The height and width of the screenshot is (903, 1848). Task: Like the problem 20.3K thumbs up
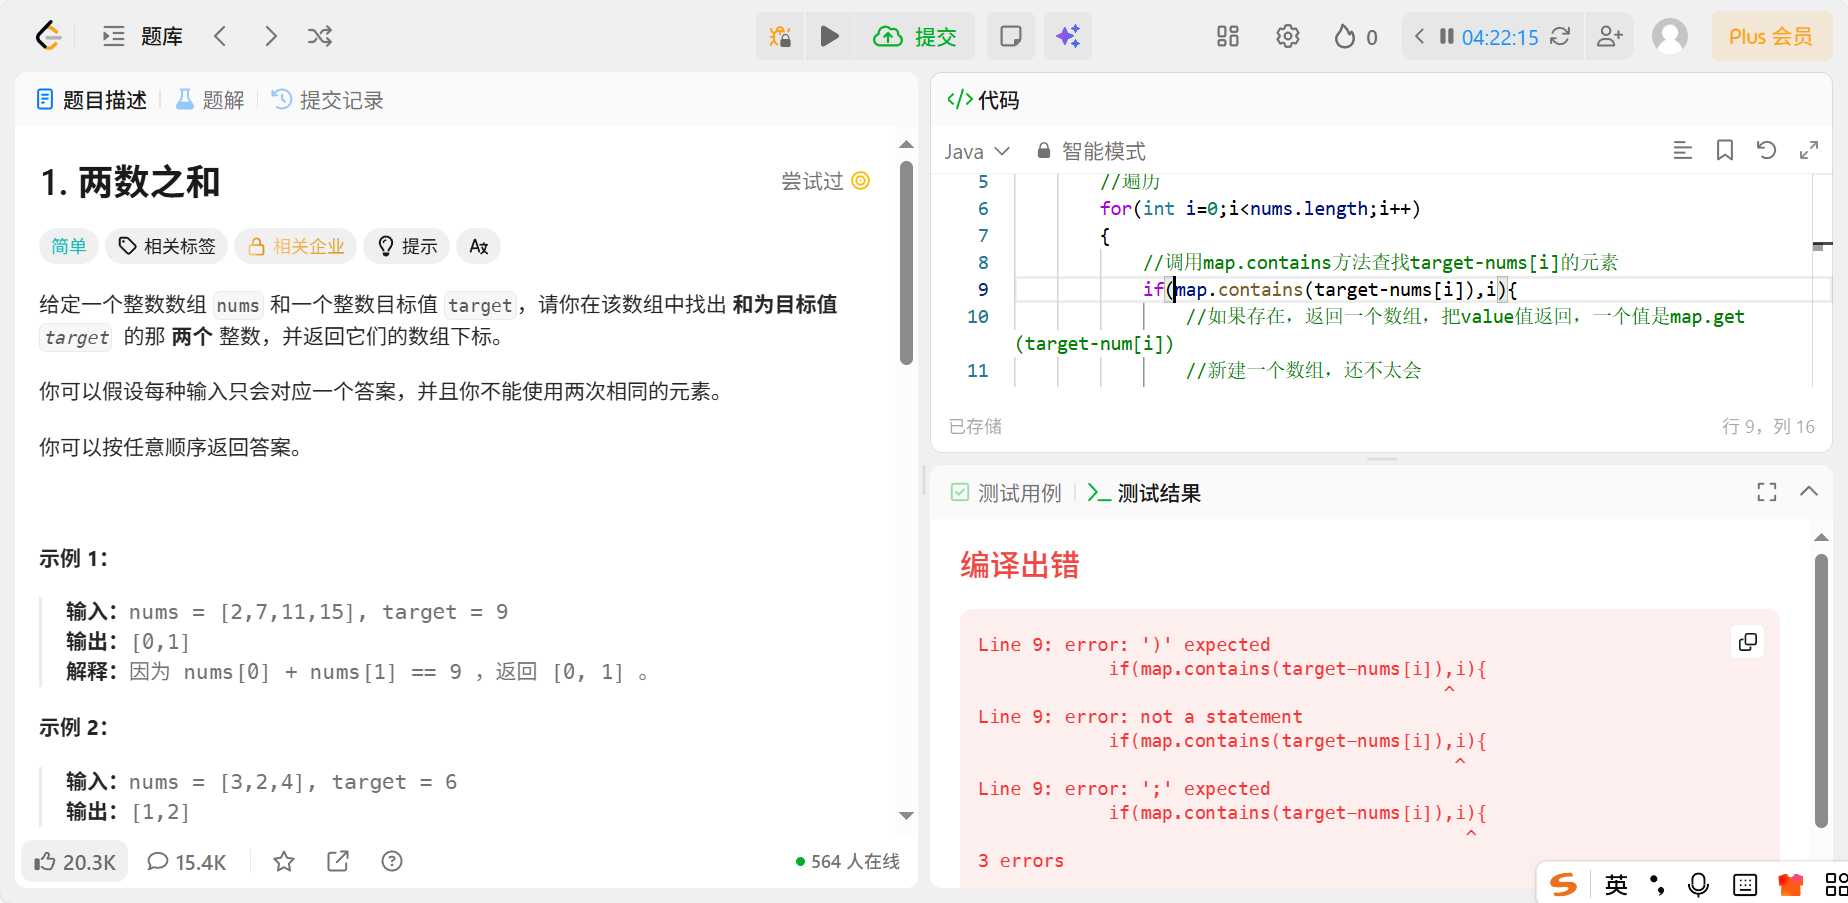tap(75, 862)
